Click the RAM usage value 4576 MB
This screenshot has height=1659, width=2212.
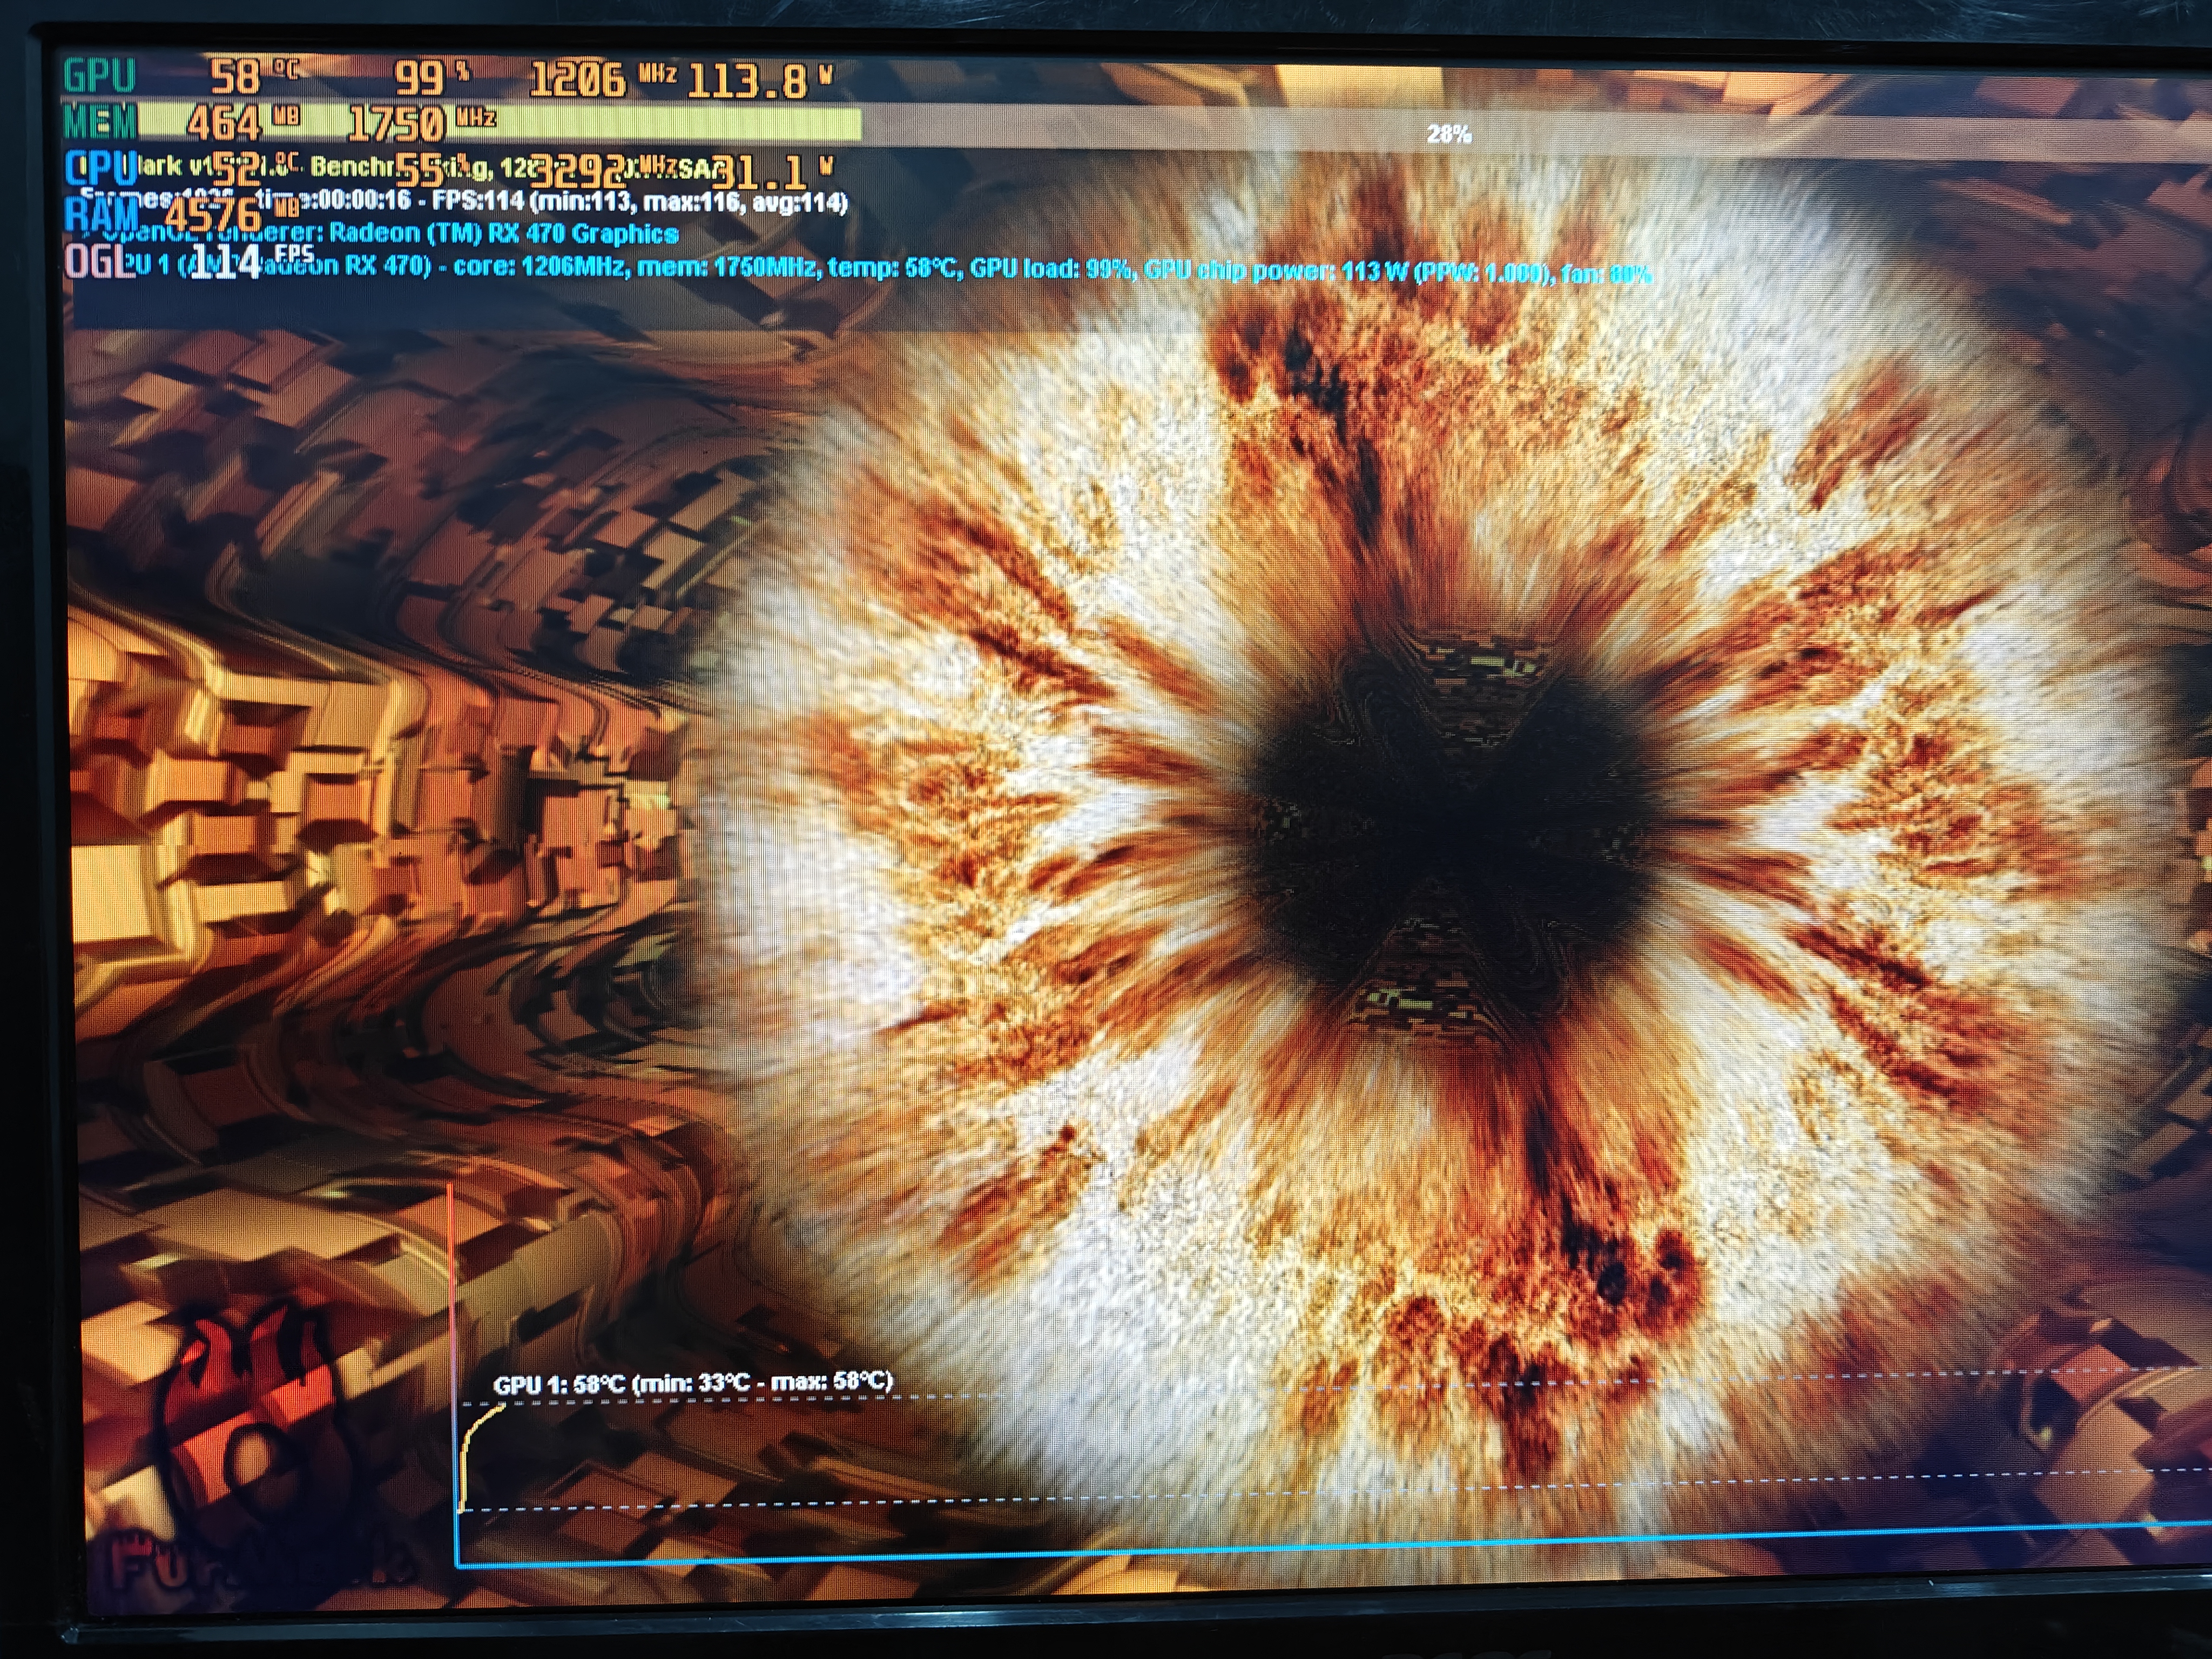click(232, 214)
